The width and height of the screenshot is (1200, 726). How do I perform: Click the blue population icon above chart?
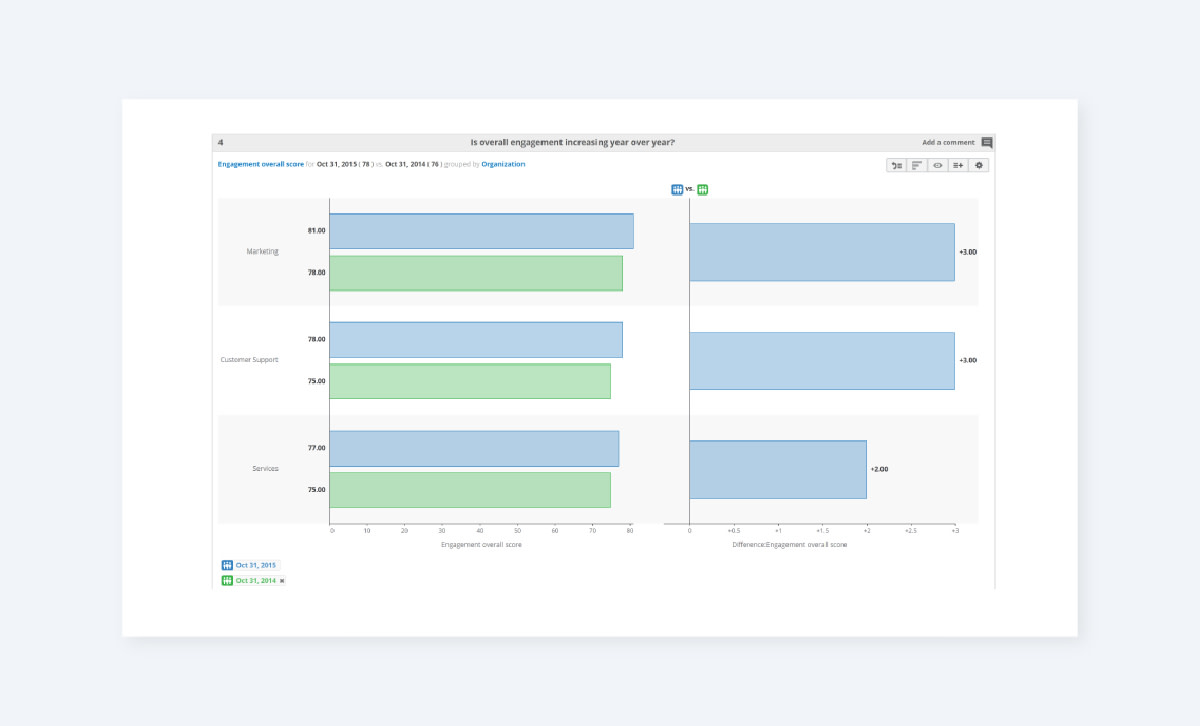(677, 189)
